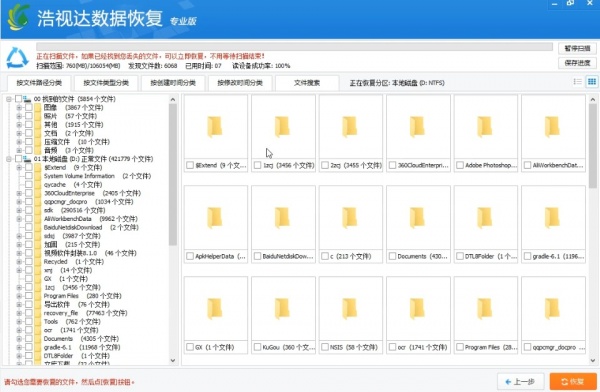Click the Program Files folder icon in grid
Image resolution: width=600 pixels, height=392 pixels.
[x=485, y=309]
